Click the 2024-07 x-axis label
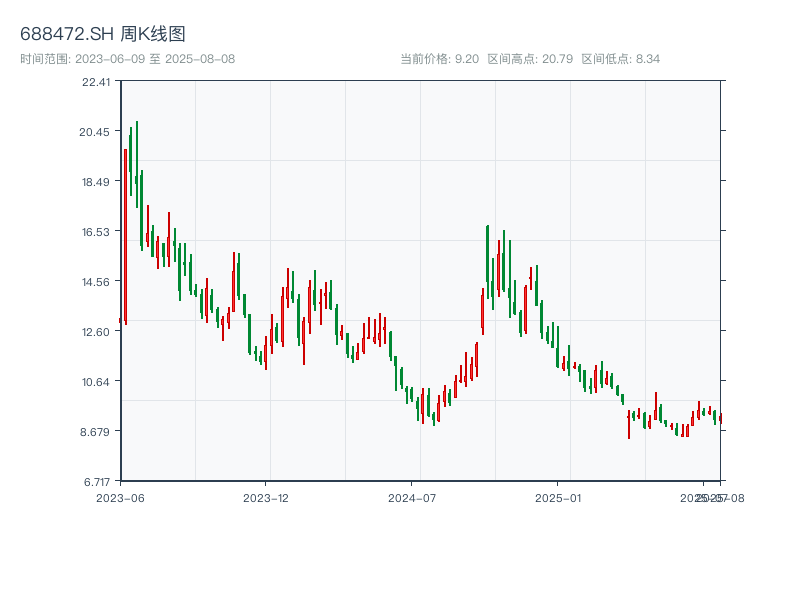This screenshot has height=600, width=800. click(x=412, y=498)
